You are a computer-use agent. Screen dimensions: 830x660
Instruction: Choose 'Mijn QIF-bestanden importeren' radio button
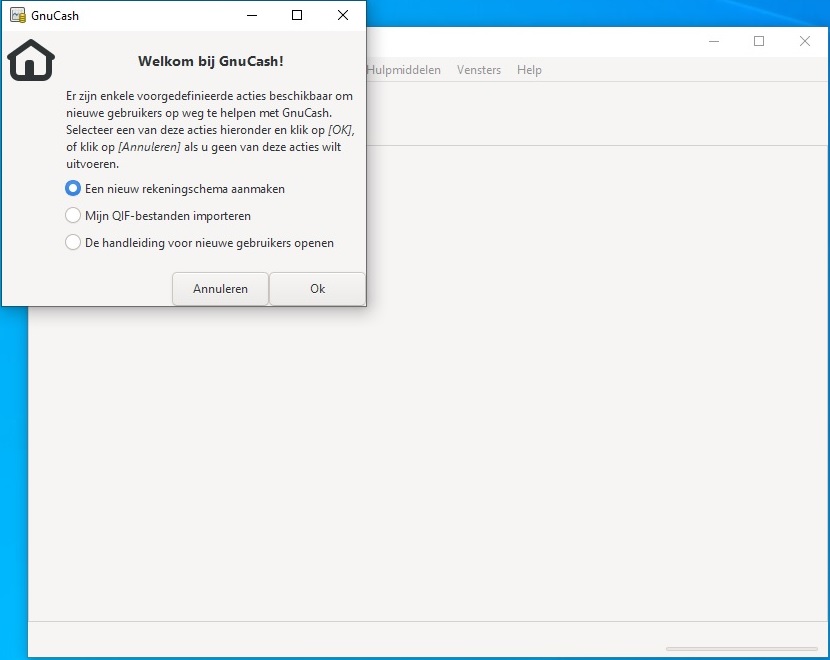[x=73, y=215]
